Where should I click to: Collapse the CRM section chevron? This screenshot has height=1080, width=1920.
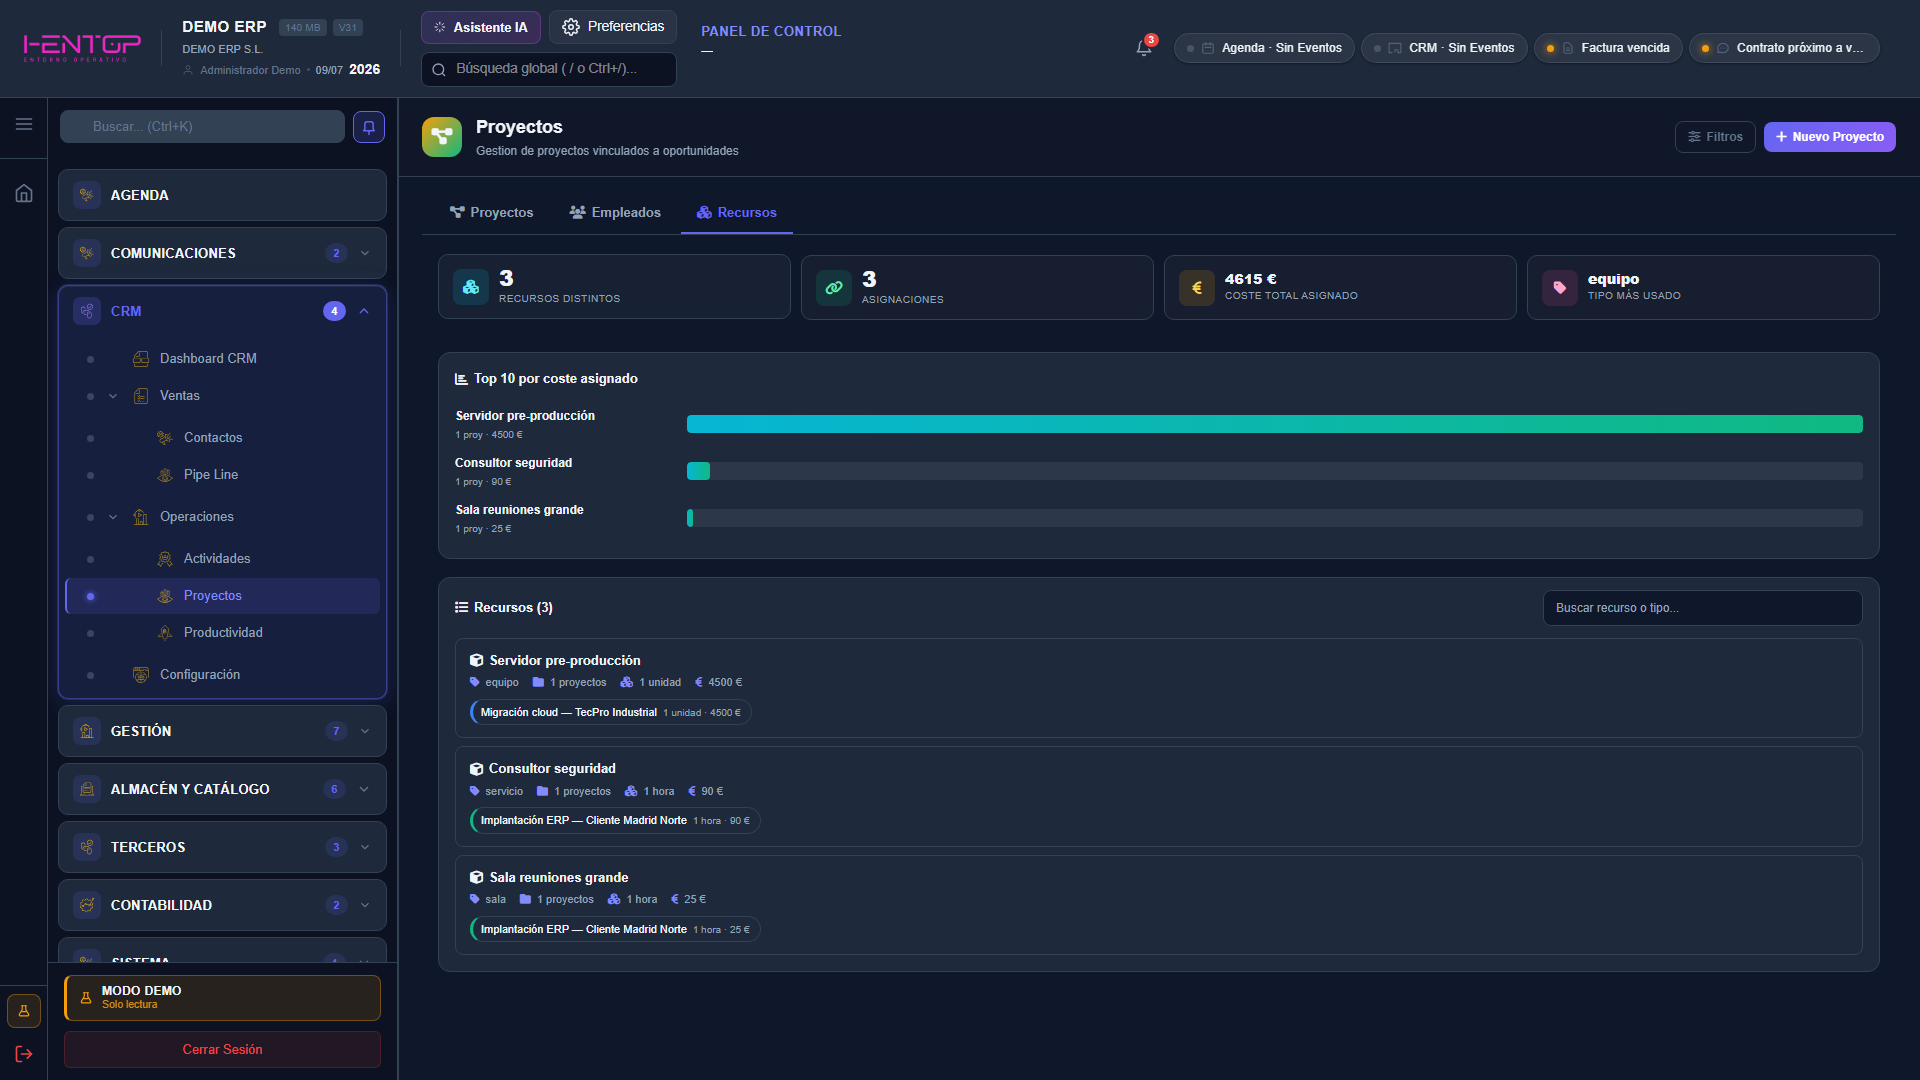point(364,311)
